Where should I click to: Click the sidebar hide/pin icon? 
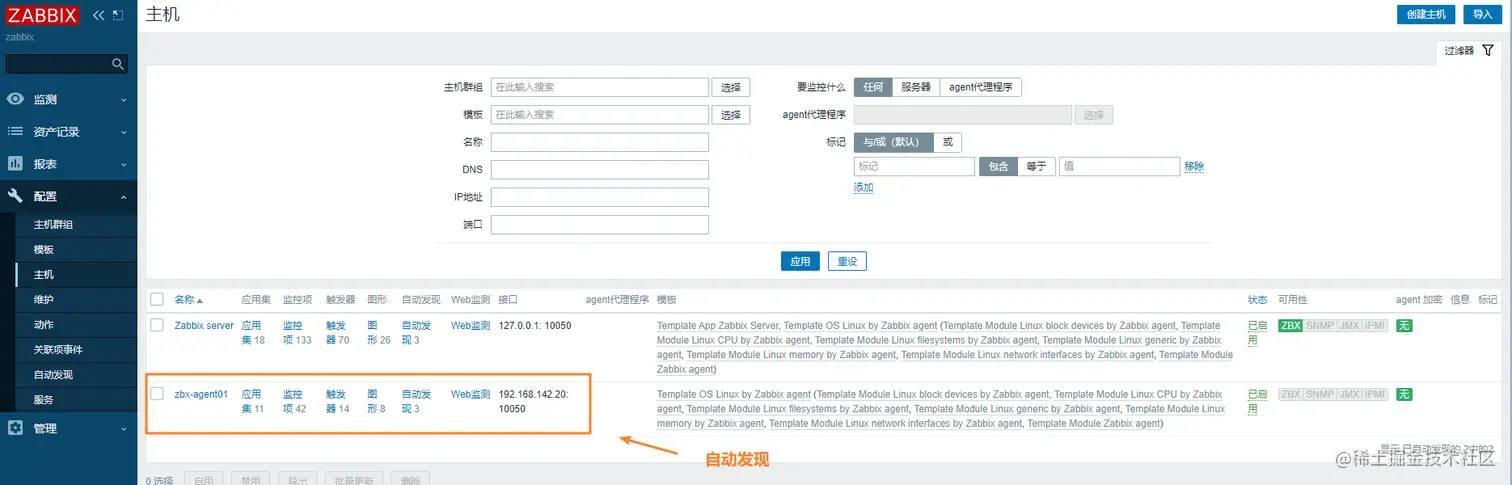pos(118,16)
